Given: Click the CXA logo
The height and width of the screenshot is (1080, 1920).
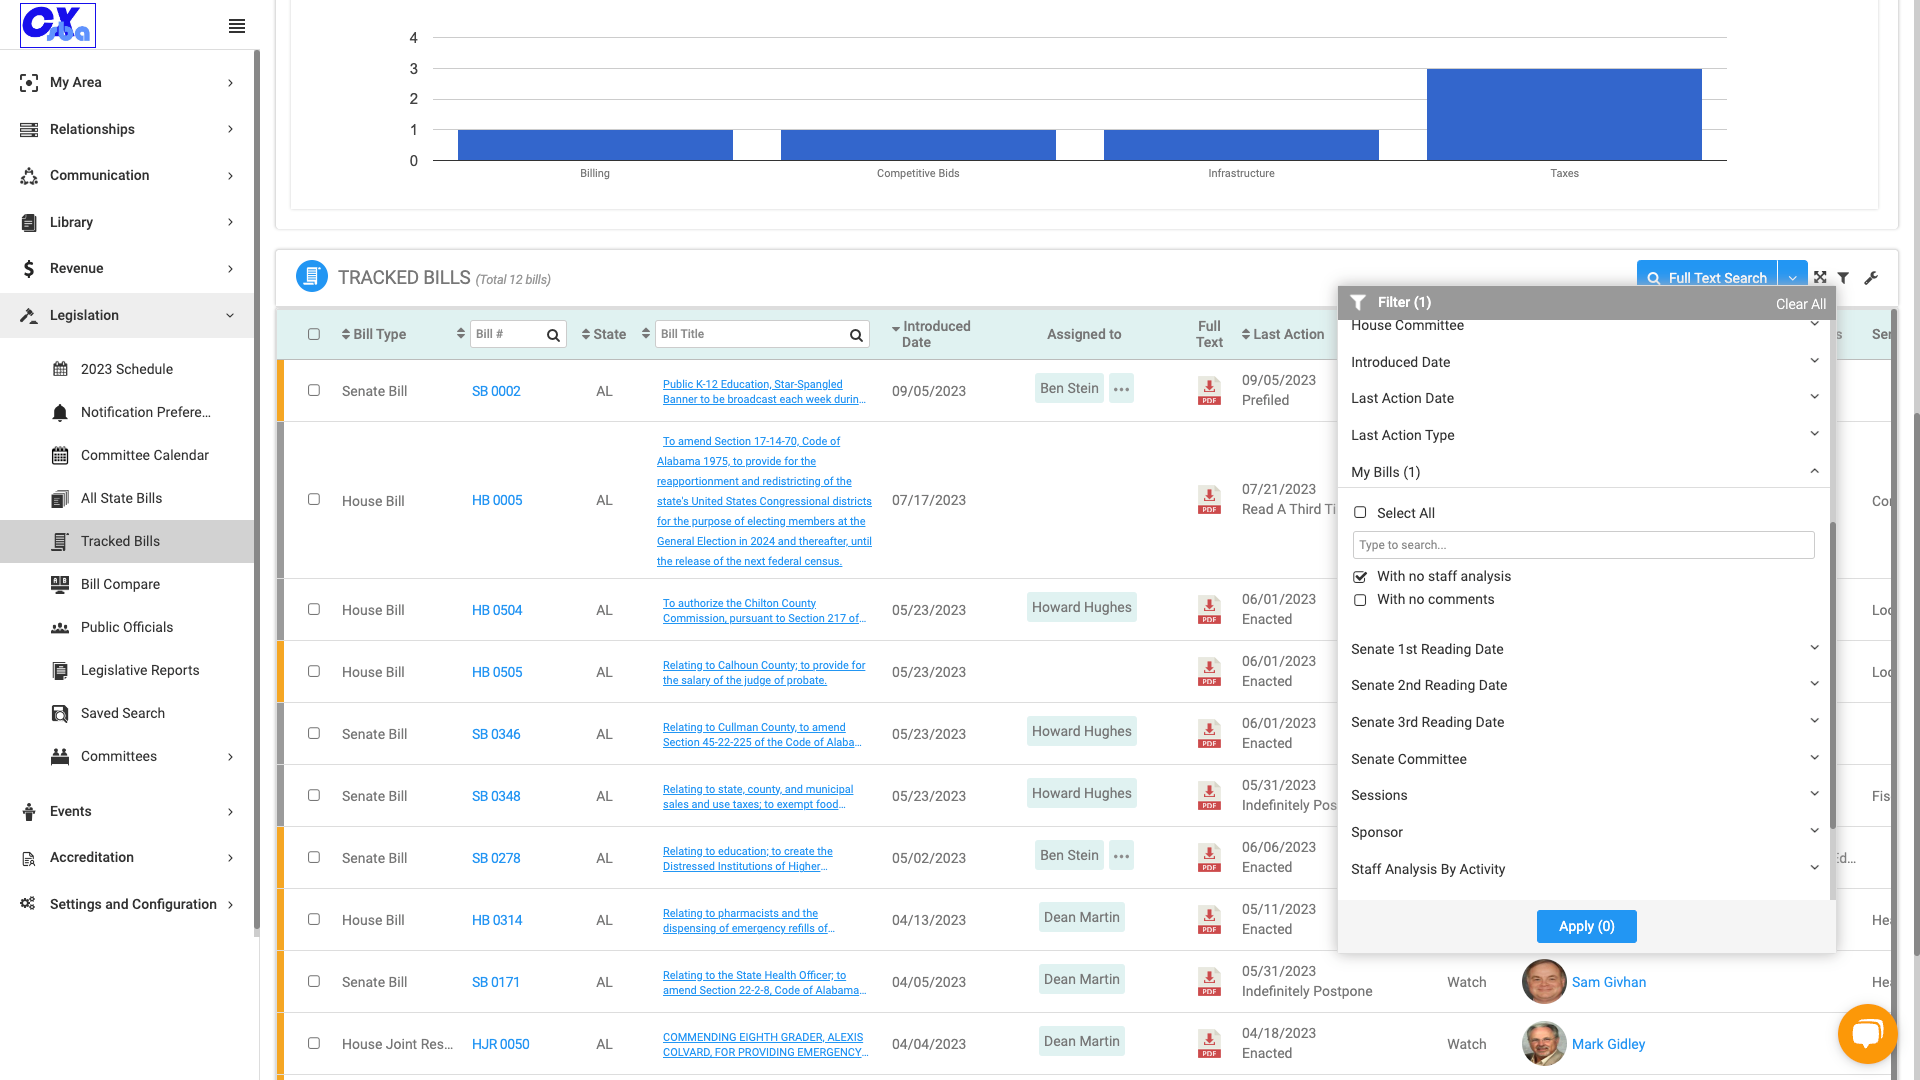Looking at the screenshot, I should 58,25.
